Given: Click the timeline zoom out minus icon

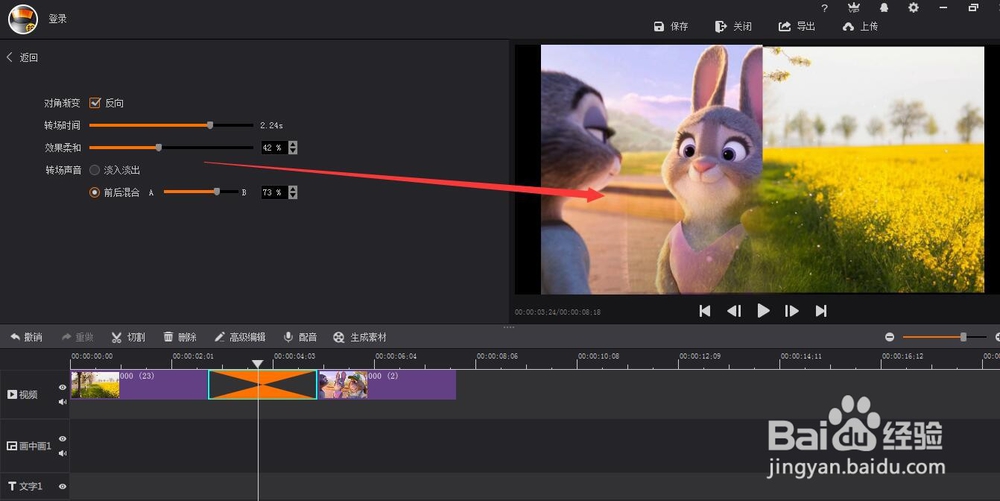Looking at the screenshot, I should point(890,337).
